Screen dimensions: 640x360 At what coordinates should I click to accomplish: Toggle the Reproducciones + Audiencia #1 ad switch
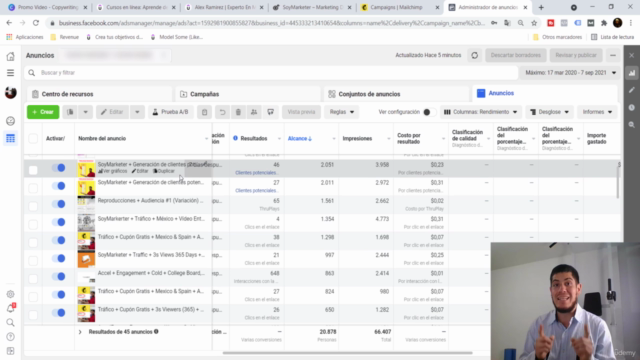(58, 204)
